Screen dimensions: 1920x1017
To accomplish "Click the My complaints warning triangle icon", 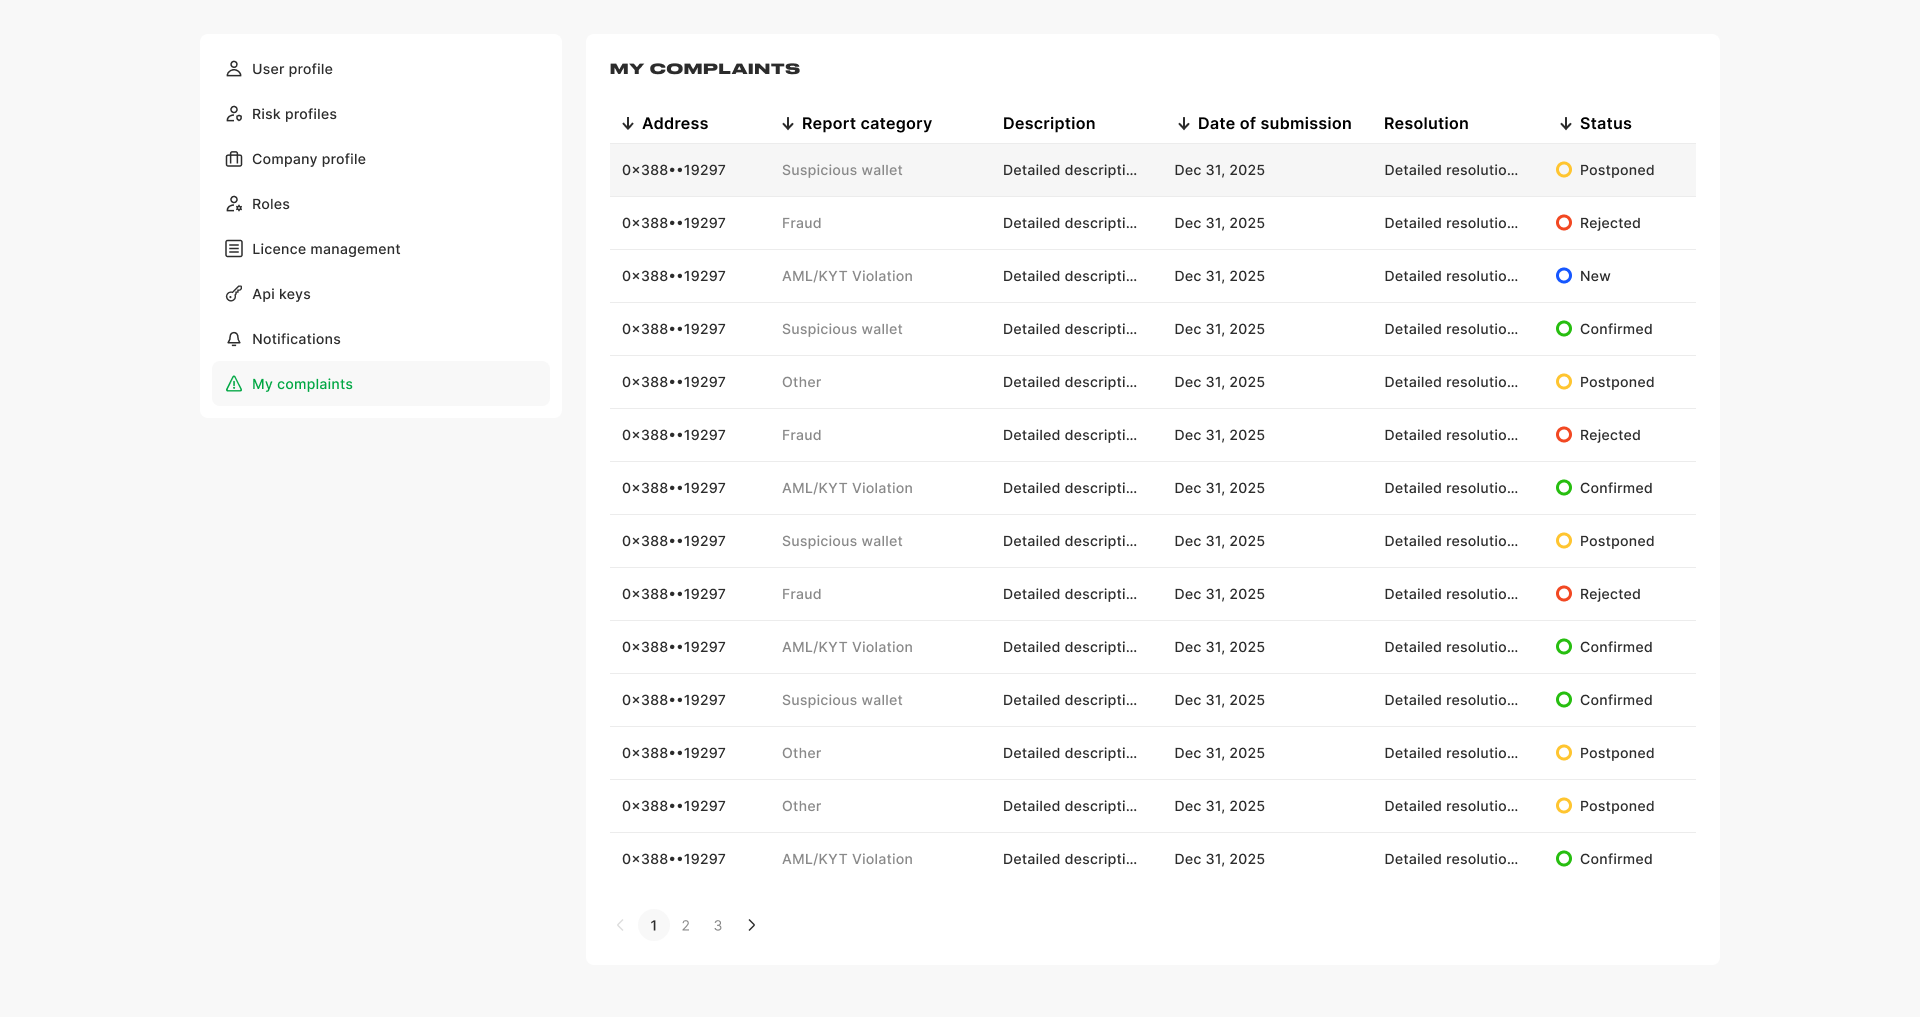I will 234,384.
